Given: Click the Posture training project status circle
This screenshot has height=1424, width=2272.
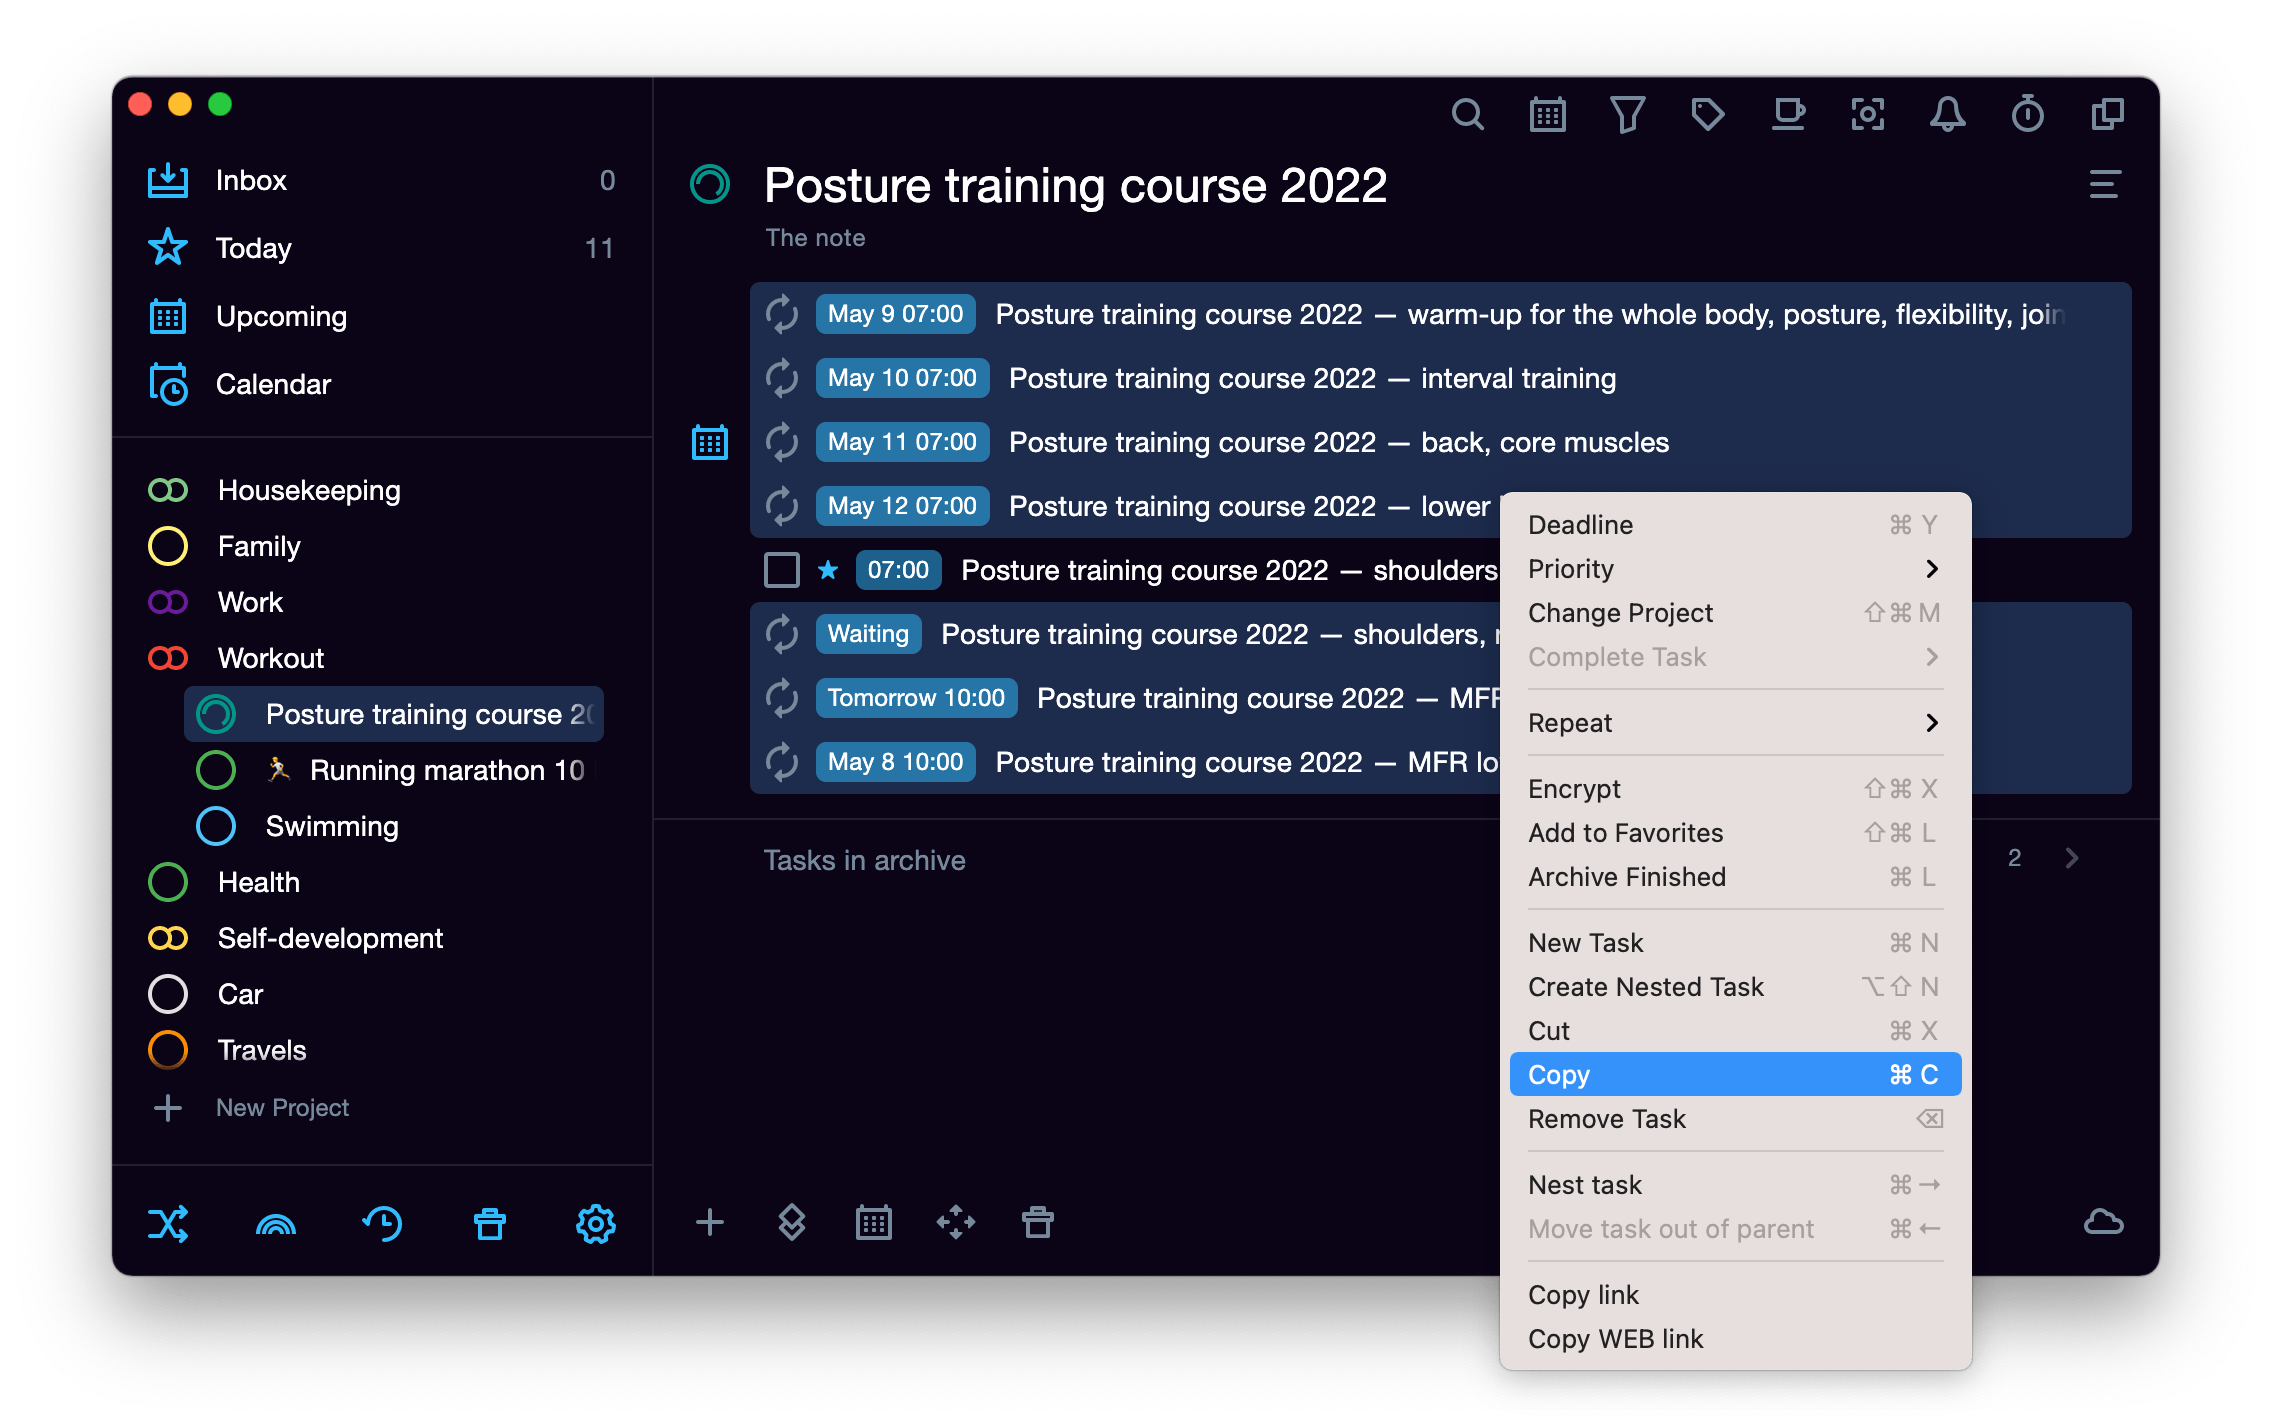Looking at the screenshot, I should [x=710, y=185].
